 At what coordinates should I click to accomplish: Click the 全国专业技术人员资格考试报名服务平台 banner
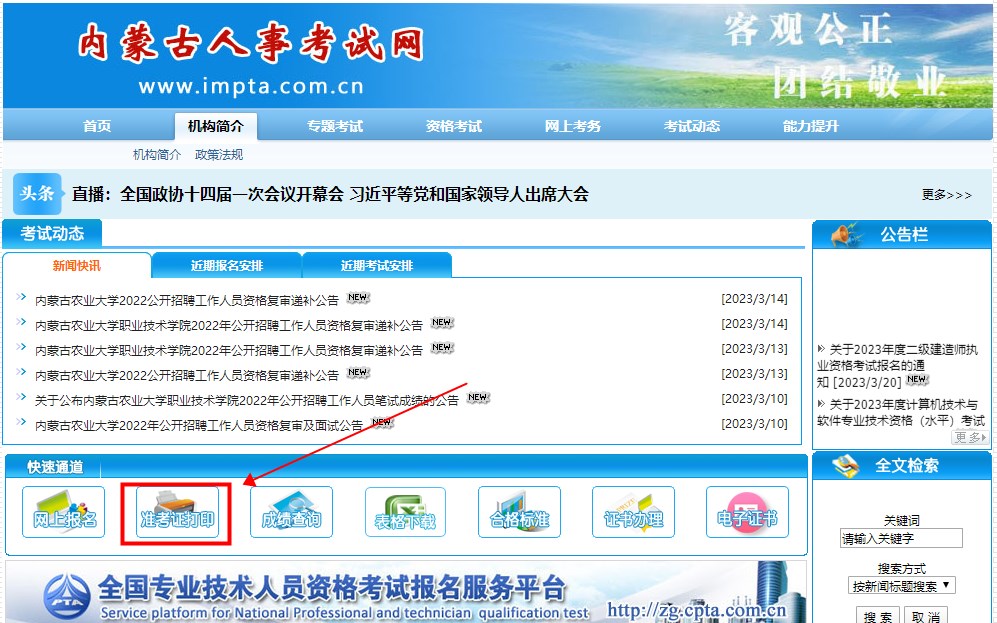pos(400,595)
